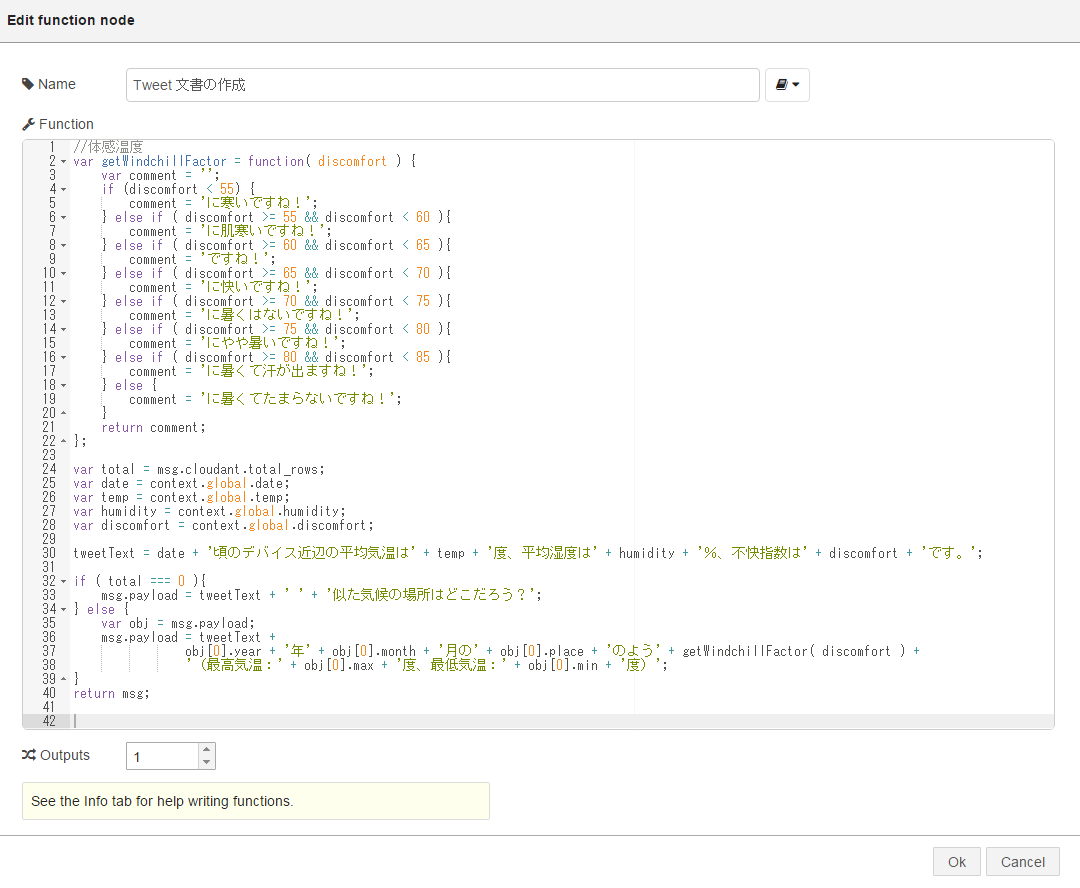Click 'return msg;' on line 40
Viewport: 1080px width, 888px height.
coord(112,694)
